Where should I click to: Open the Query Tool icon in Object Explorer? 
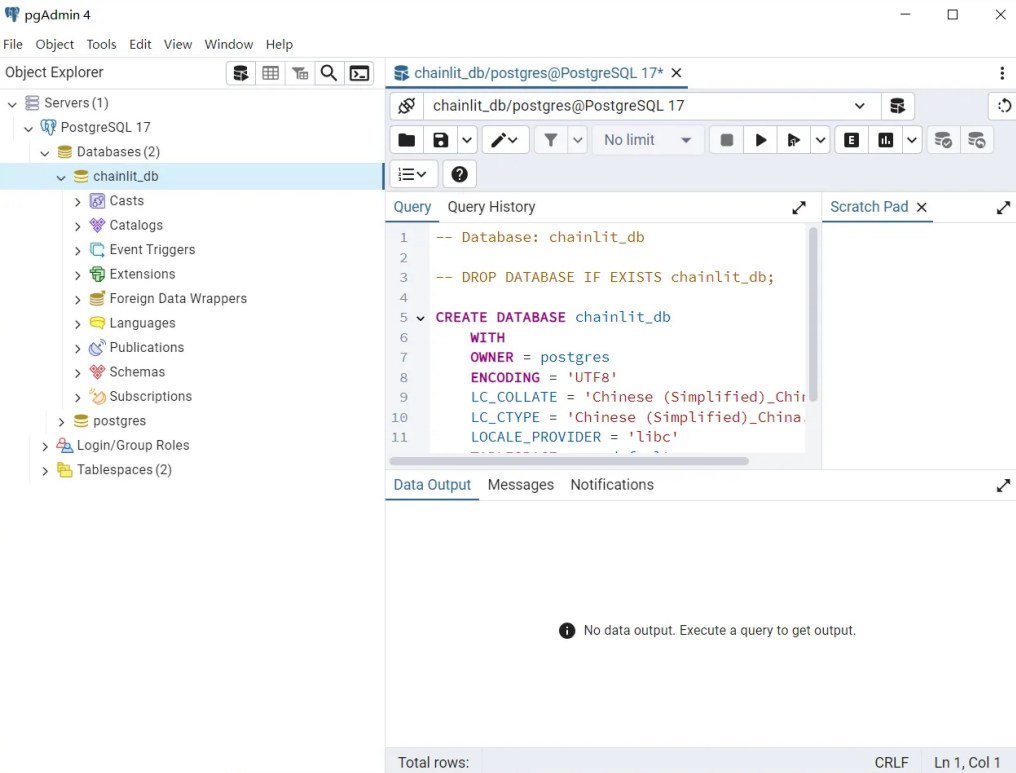click(x=240, y=73)
